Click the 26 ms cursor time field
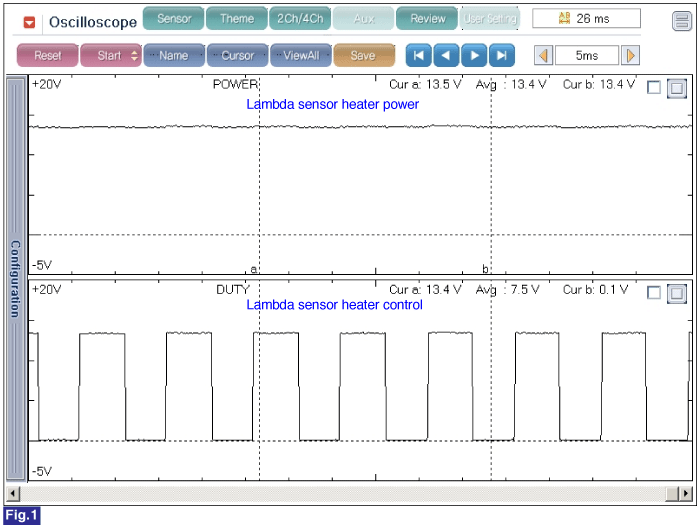Screen dimensions: 700x527 (586, 18)
